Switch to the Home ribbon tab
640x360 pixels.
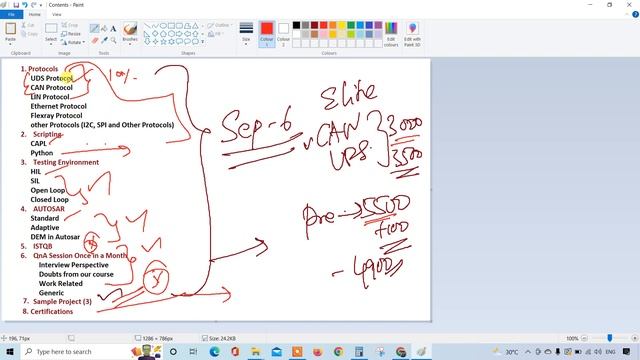(35, 14)
